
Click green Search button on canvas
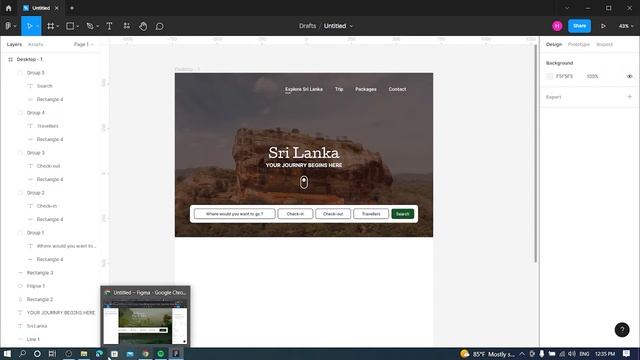click(x=402, y=213)
